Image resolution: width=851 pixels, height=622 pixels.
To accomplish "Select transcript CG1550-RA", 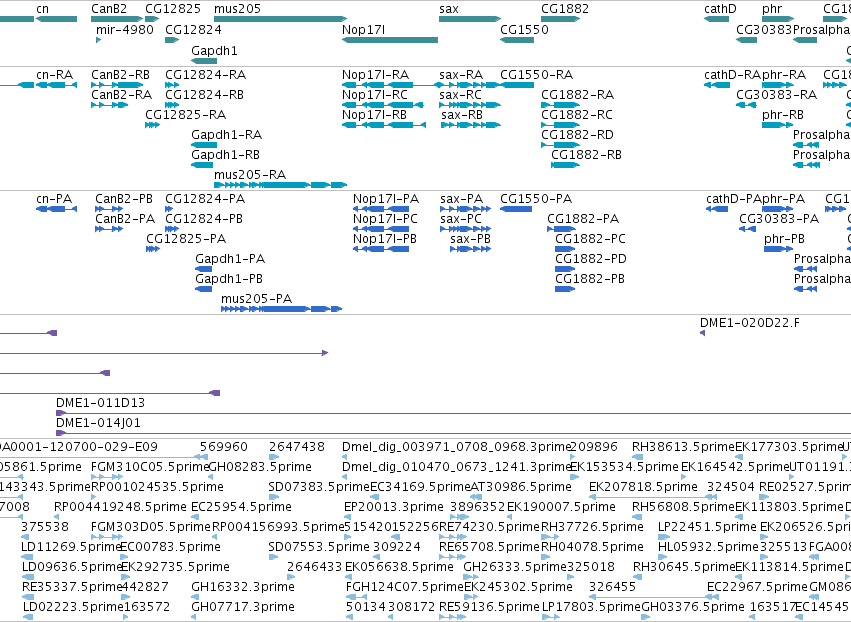I will (536, 74).
